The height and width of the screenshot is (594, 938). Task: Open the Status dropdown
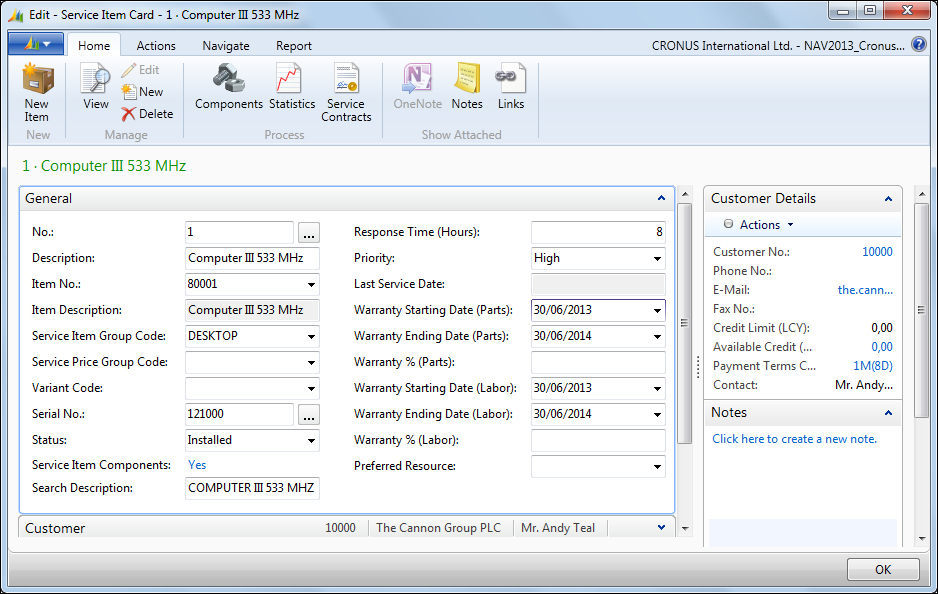click(x=311, y=441)
